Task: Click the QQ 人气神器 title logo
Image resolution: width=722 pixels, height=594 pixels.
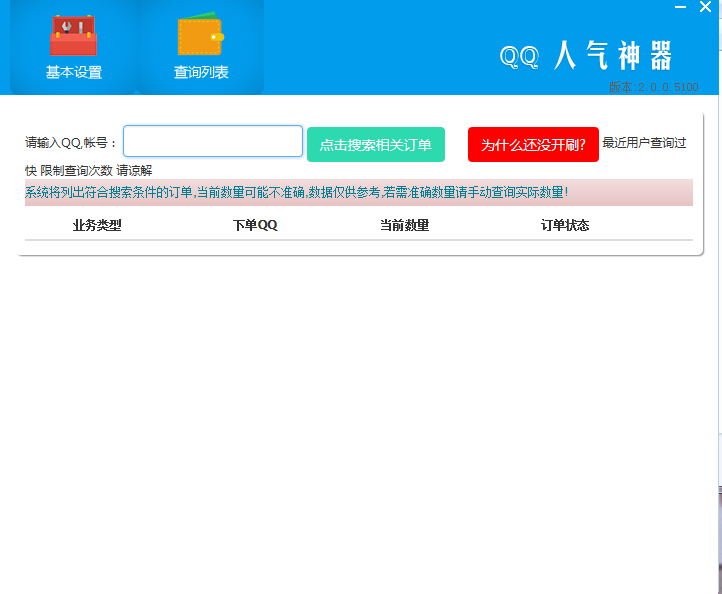Action: (x=586, y=55)
